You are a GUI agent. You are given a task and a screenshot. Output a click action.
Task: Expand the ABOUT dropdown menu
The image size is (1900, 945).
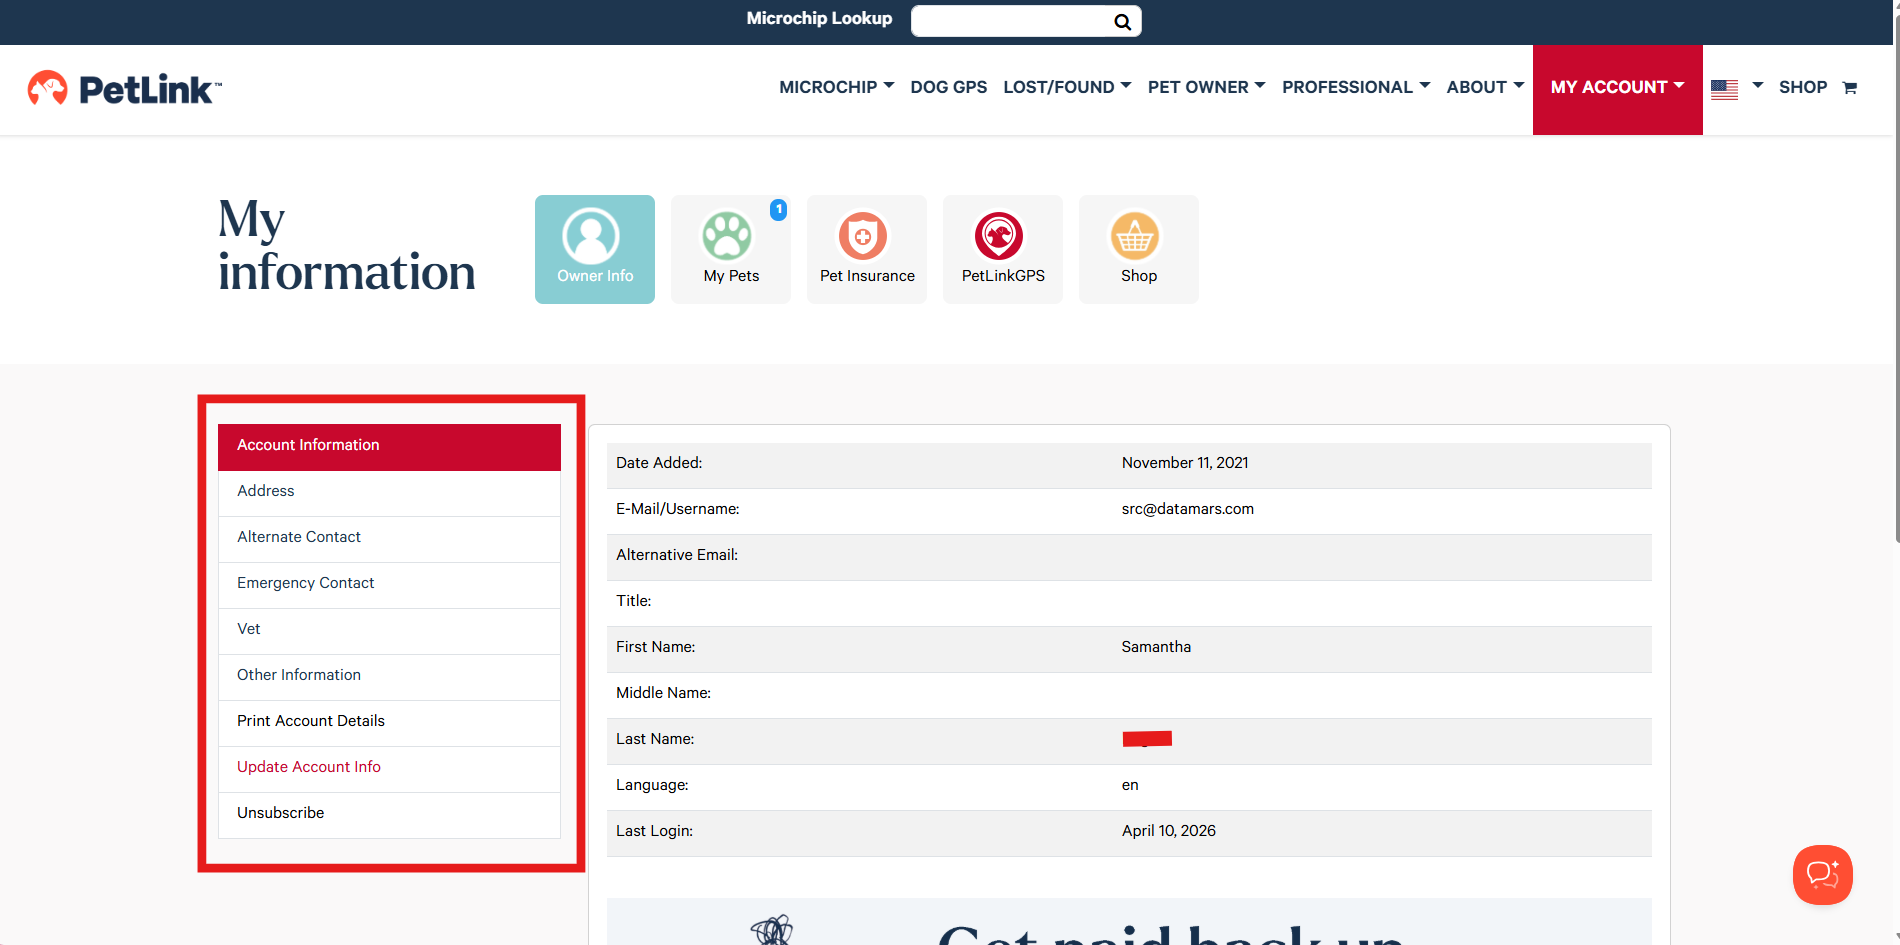pos(1485,87)
